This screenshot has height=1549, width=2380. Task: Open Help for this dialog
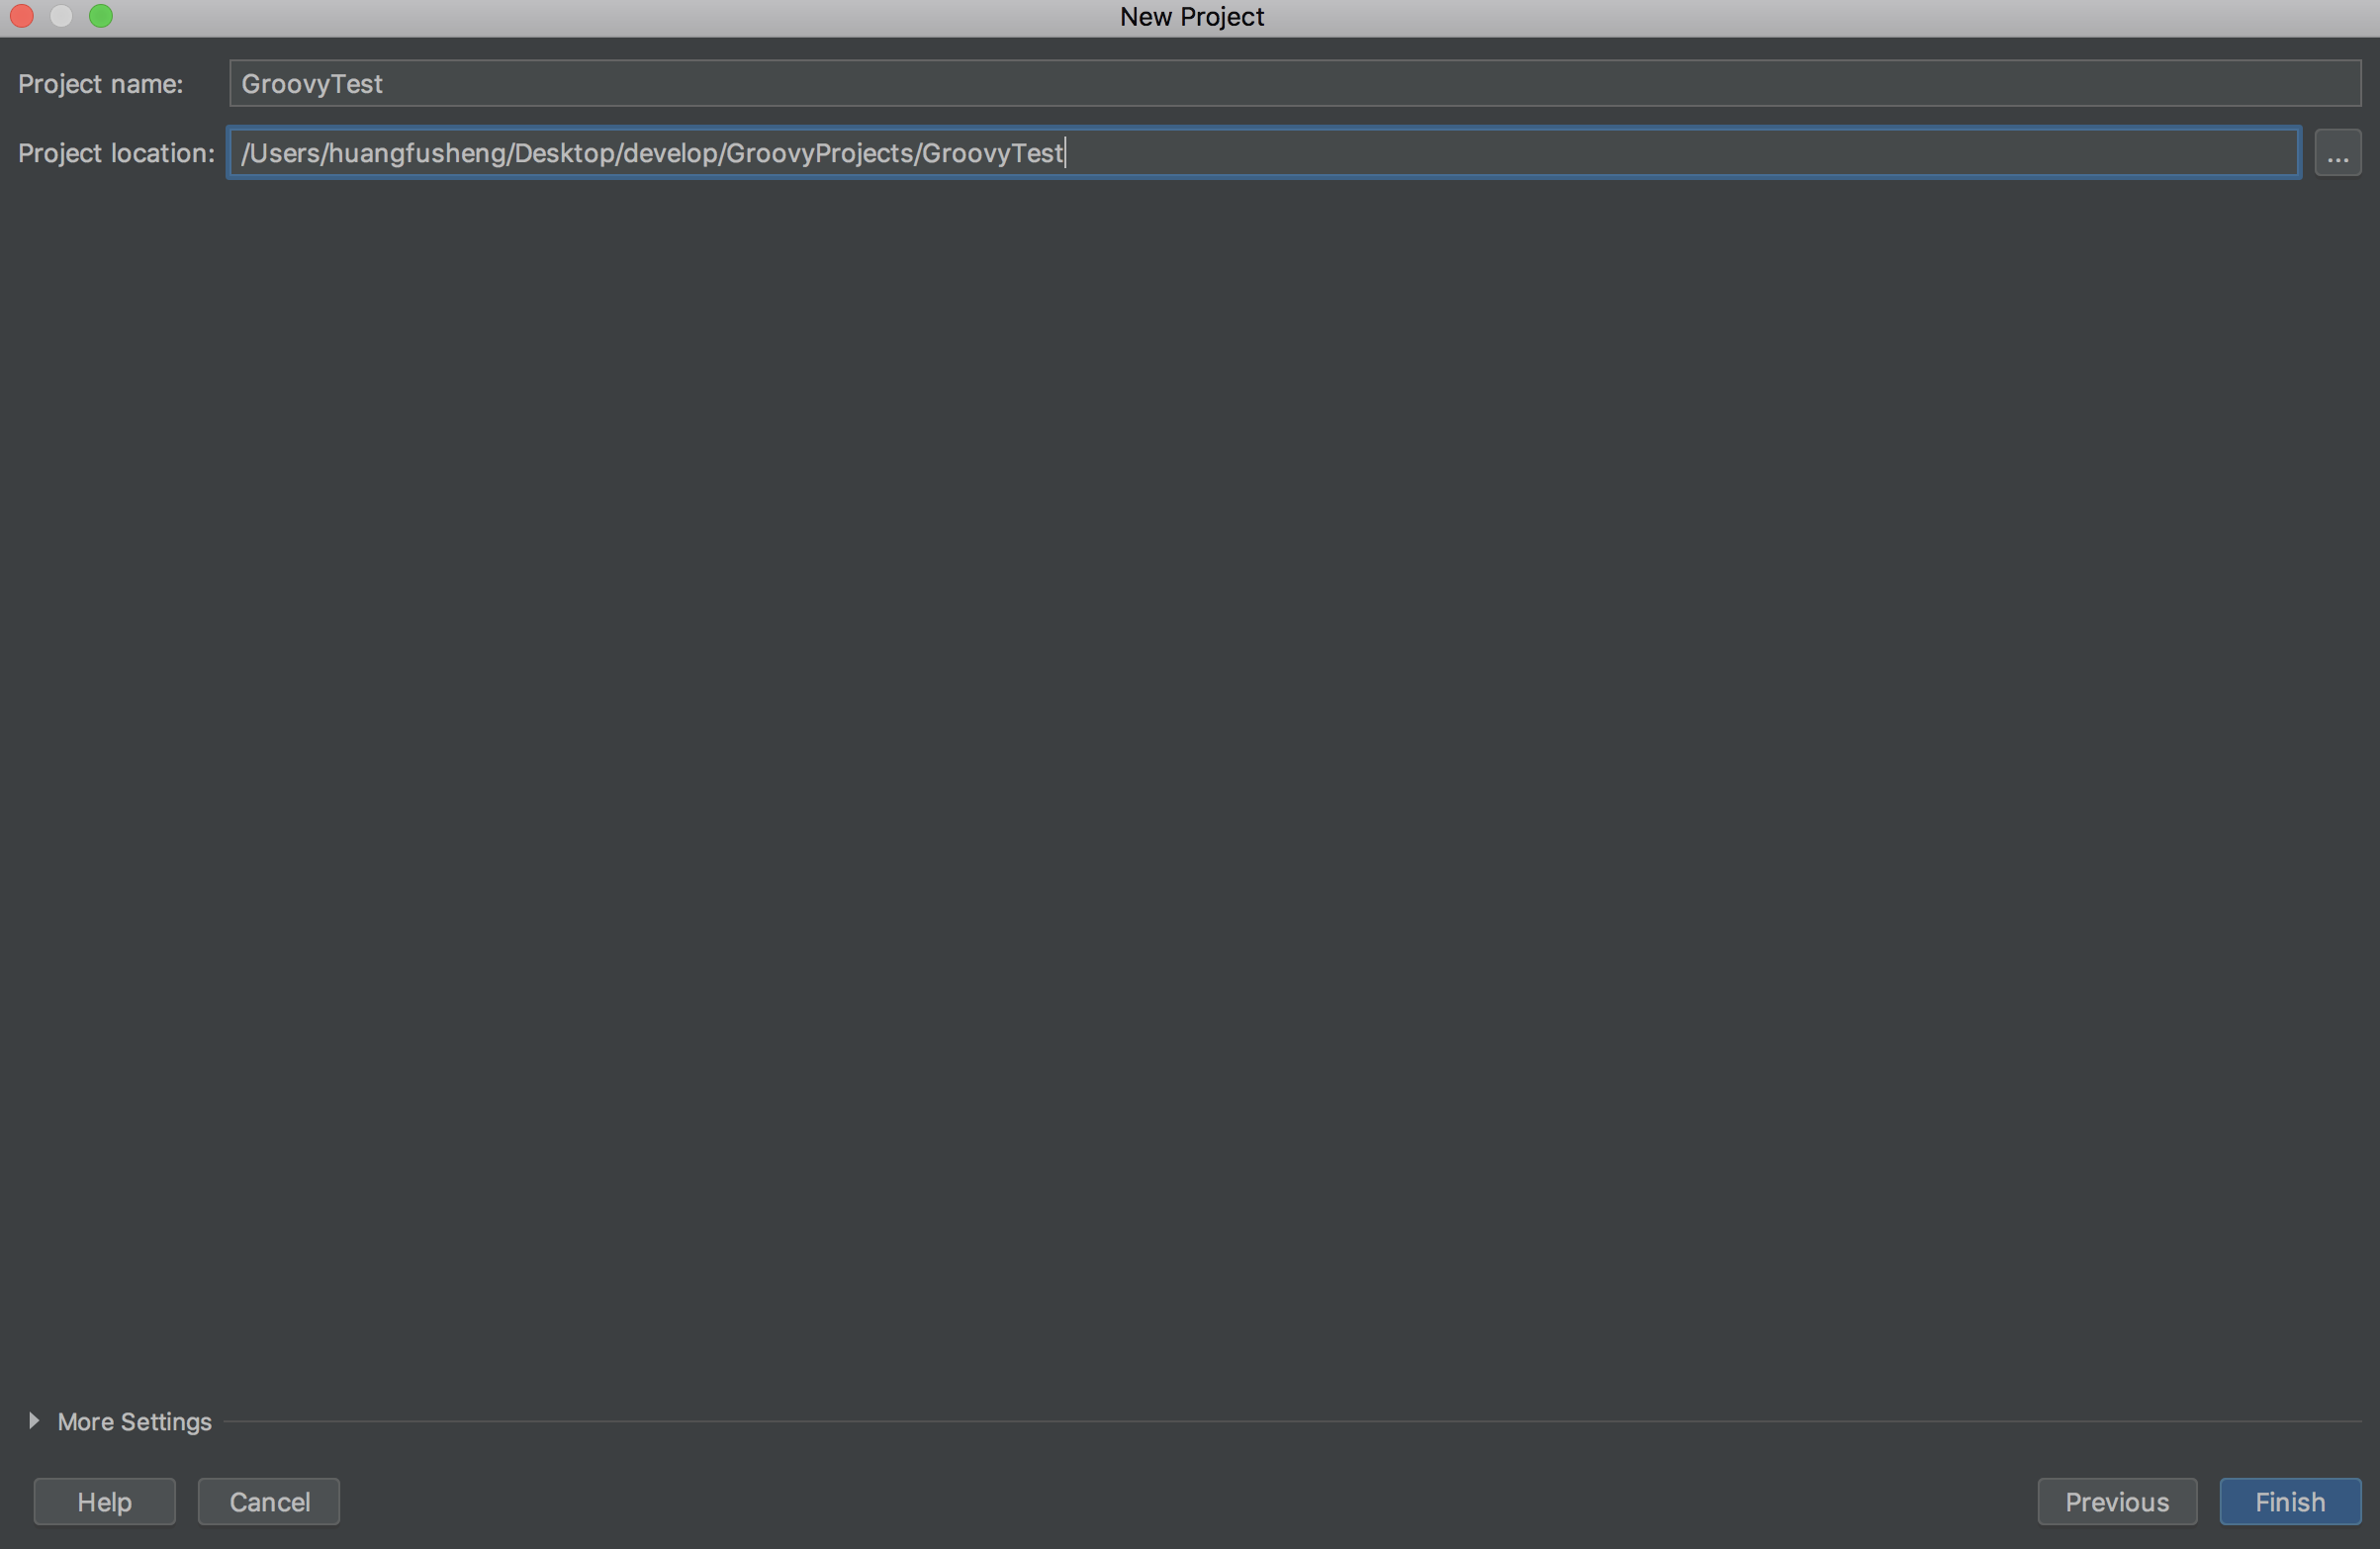tap(104, 1501)
